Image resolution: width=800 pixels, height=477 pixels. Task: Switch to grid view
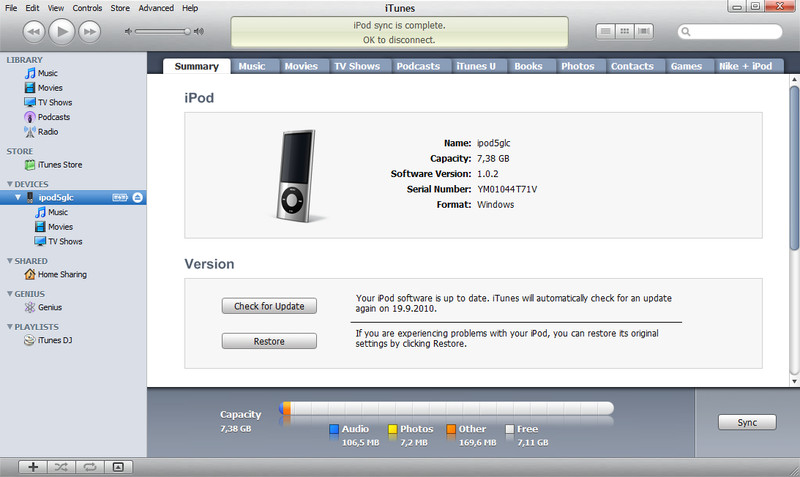pos(624,32)
